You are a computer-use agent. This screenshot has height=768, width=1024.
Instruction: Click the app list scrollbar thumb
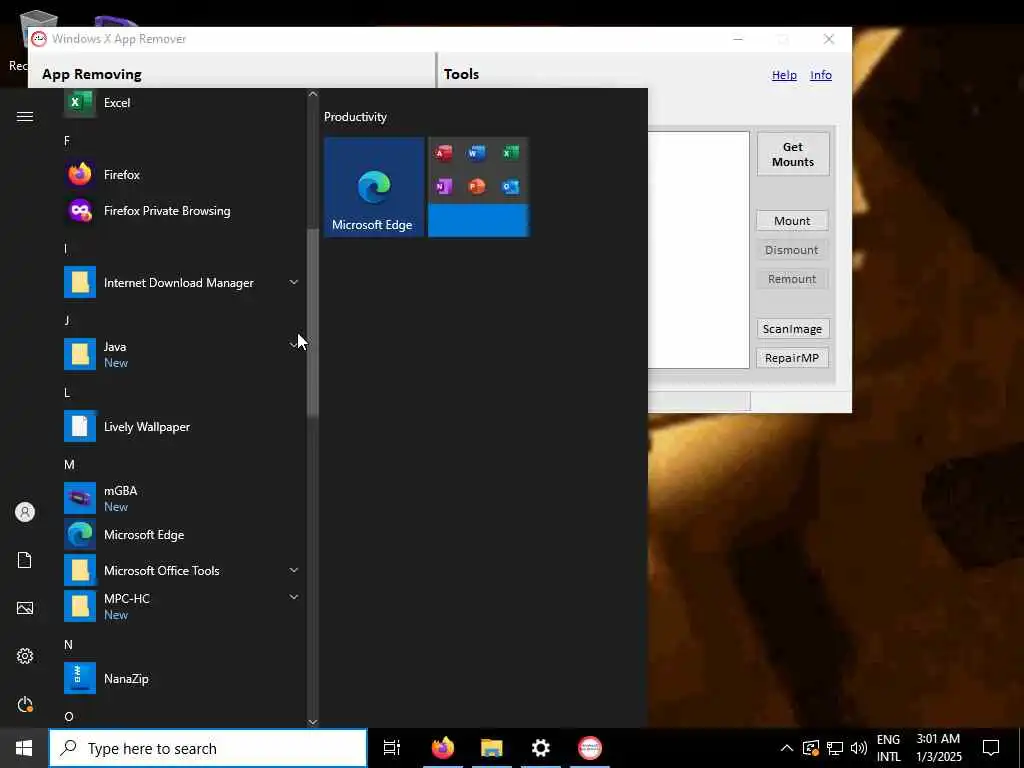[x=313, y=323]
